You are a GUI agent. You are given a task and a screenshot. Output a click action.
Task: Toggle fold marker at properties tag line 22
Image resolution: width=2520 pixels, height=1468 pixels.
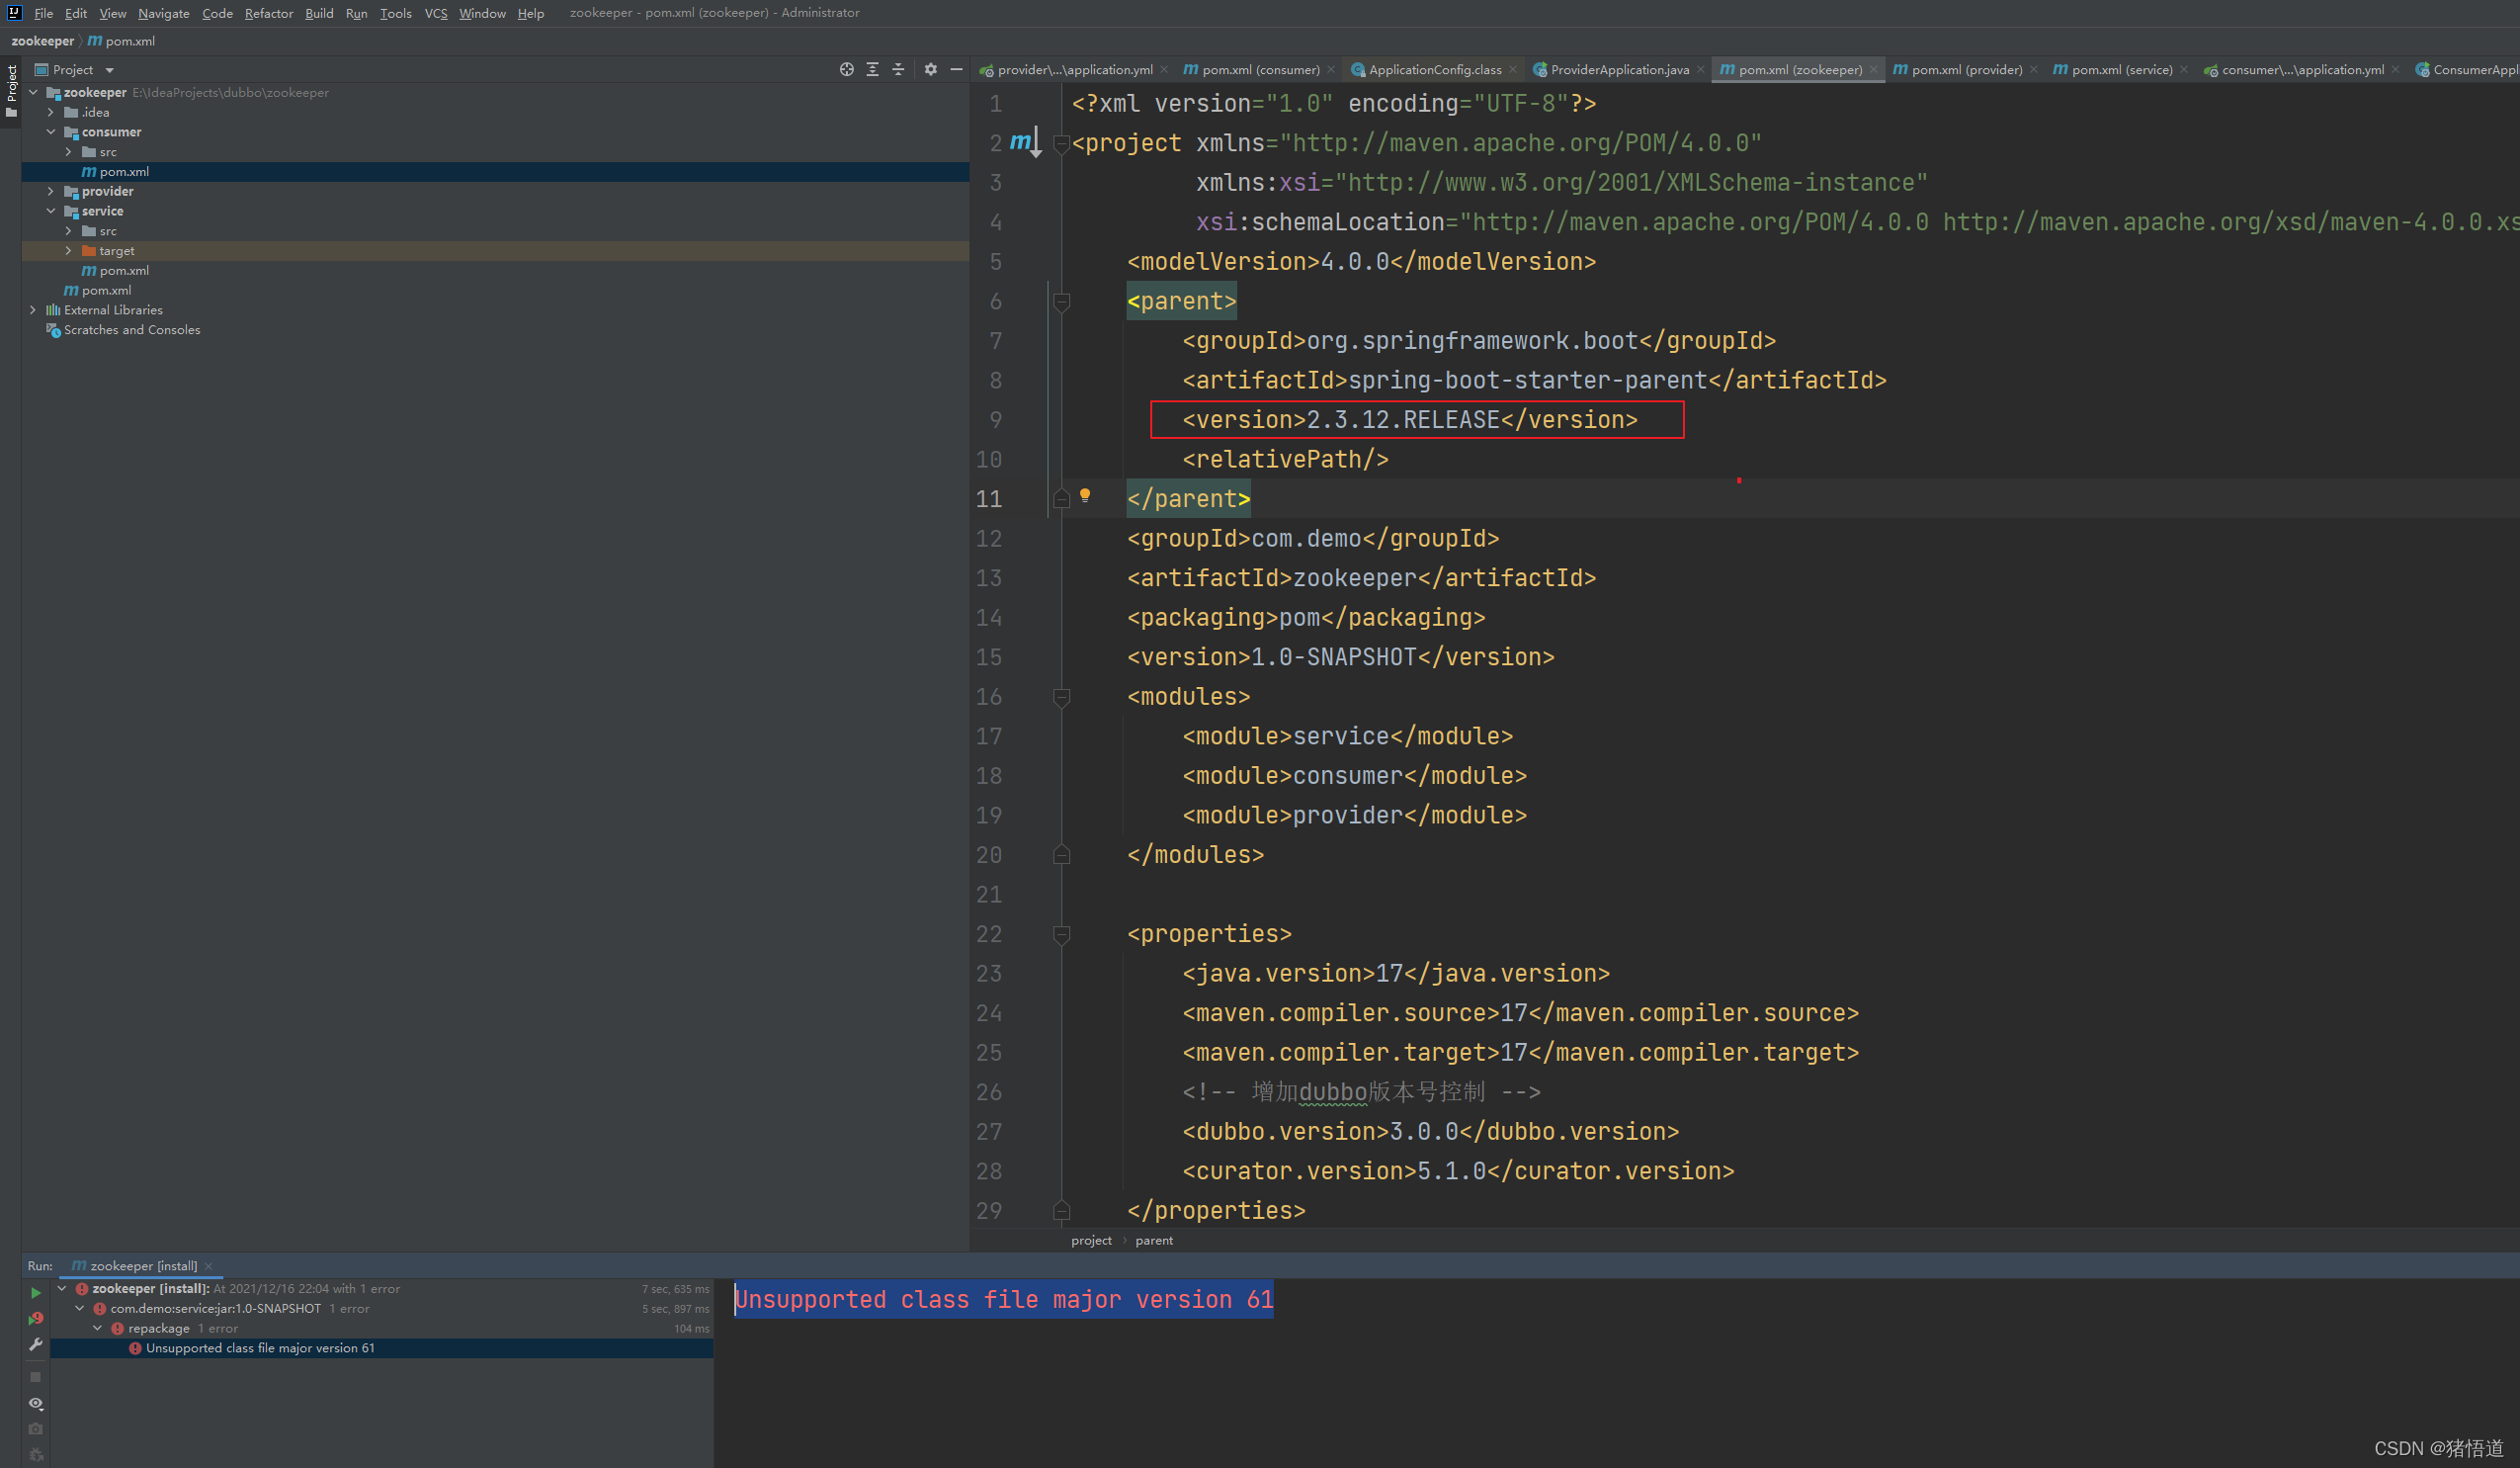(1062, 934)
